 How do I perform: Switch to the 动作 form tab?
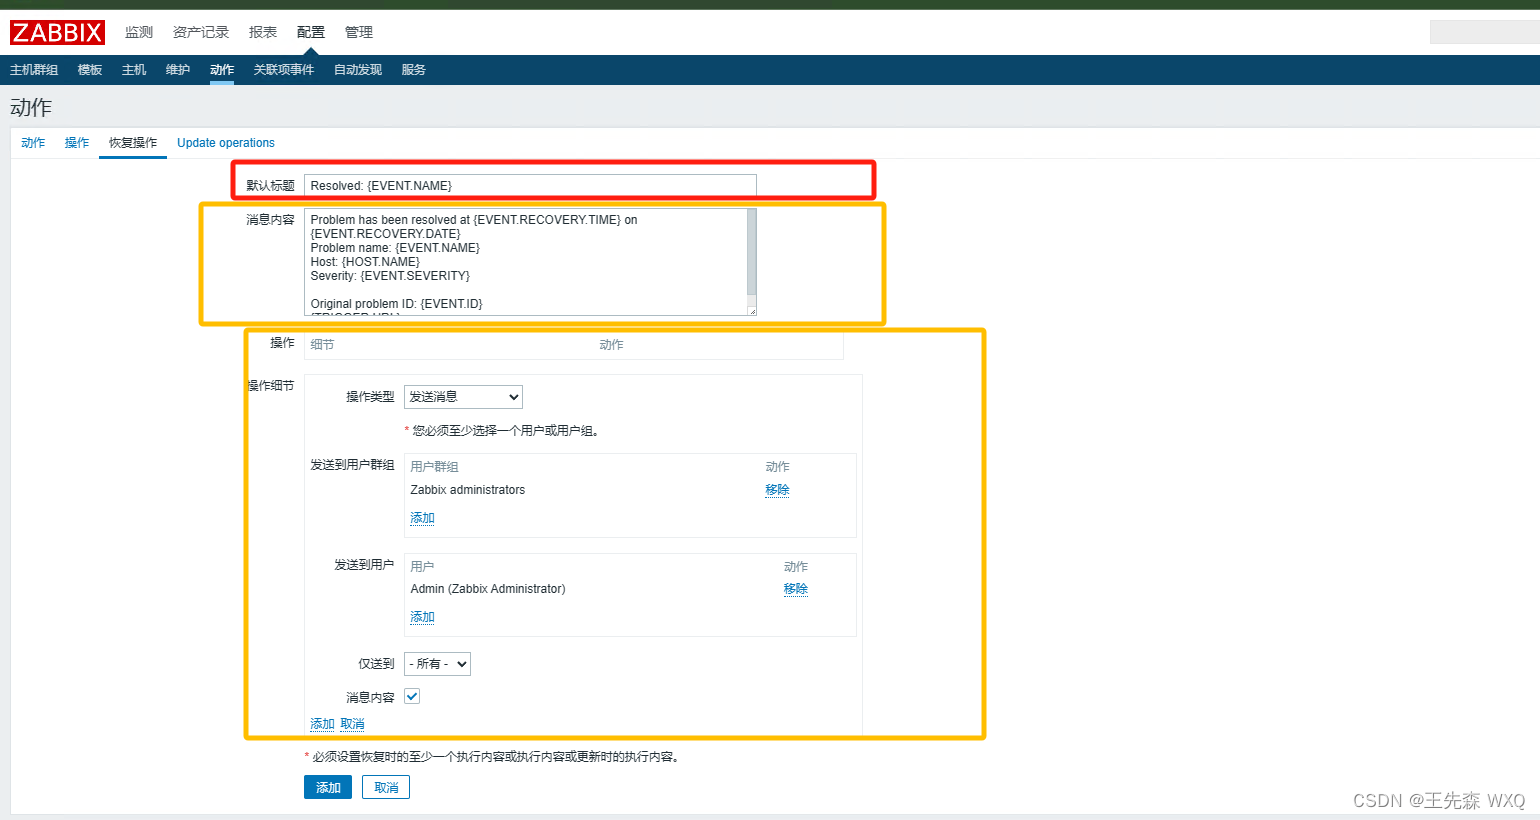tap(33, 143)
